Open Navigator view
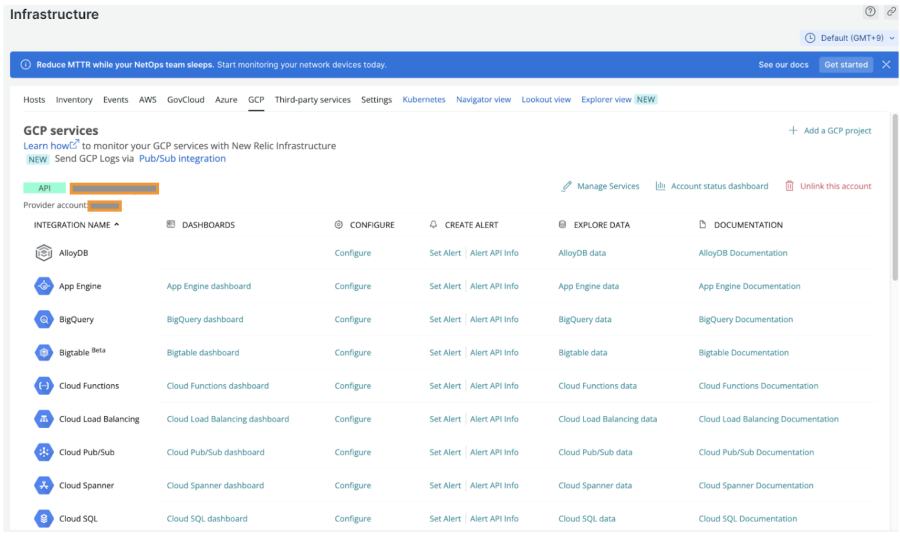Screen dimensions: 900x538 click(x=483, y=99)
